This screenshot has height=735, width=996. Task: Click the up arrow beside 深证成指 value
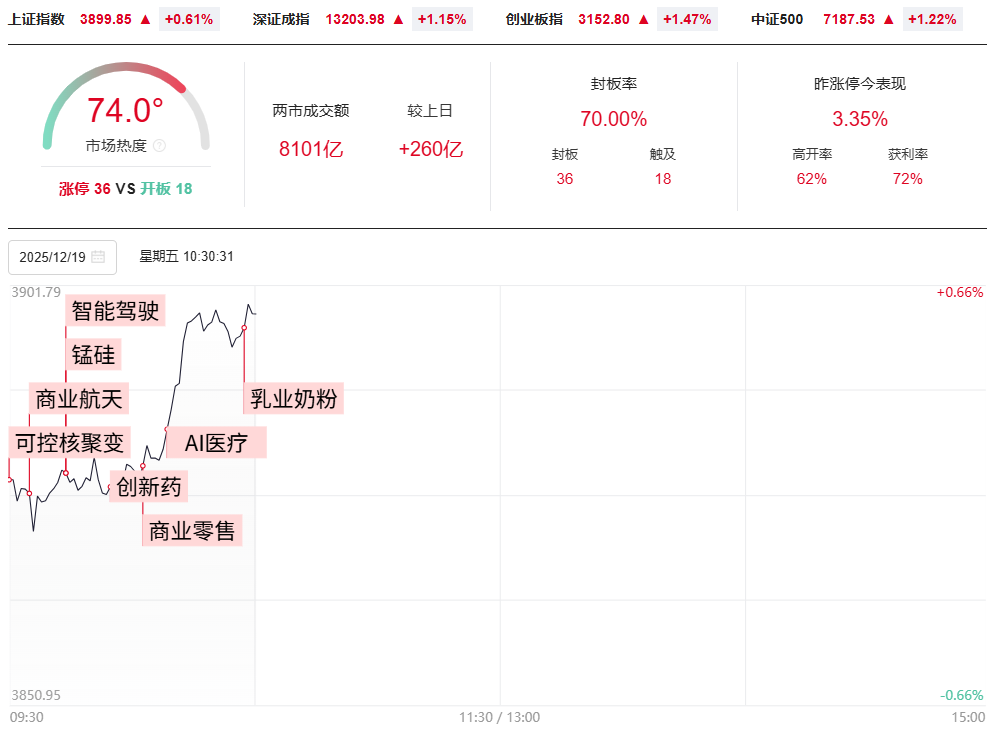pos(399,19)
